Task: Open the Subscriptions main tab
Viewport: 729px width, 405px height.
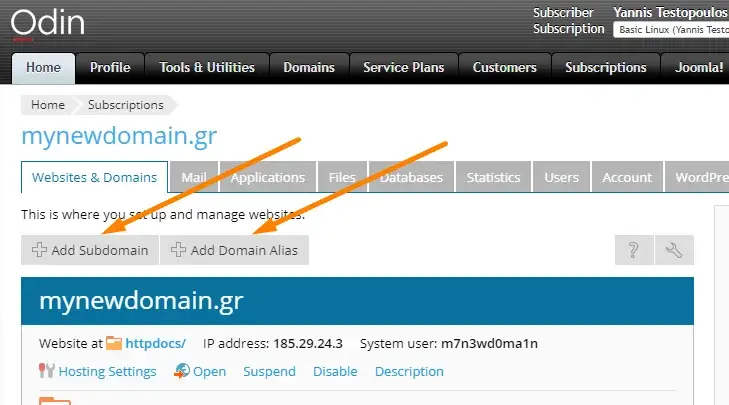Action: [x=606, y=68]
